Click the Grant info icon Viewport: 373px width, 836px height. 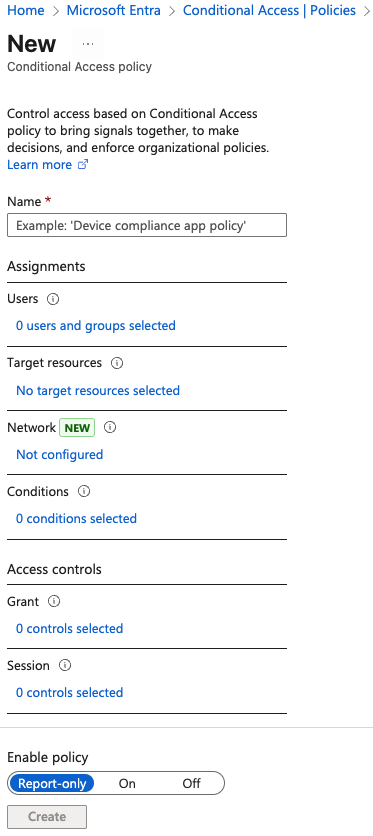[54, 601]
